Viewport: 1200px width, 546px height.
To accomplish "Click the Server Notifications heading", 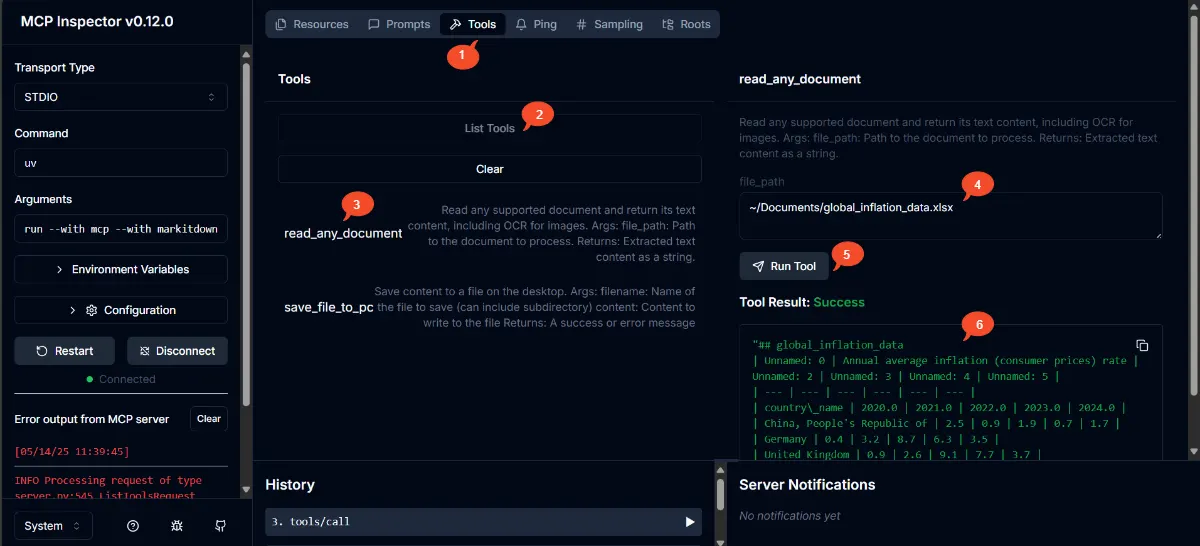I will pyautogui.click(x=807, y=485).
